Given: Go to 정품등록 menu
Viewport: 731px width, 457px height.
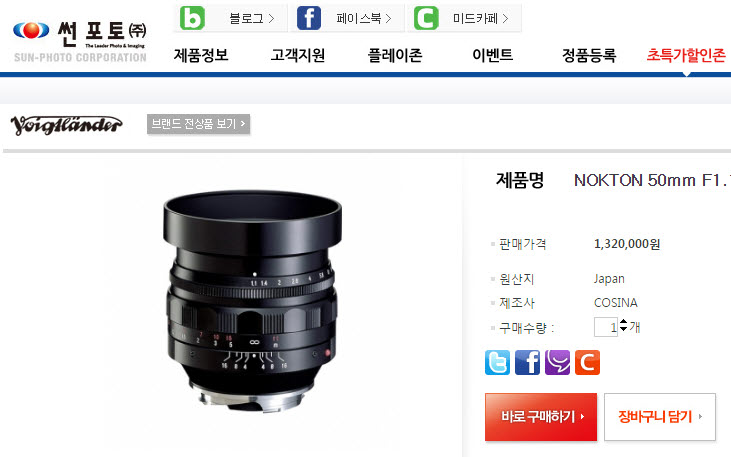Looking at the screenshot, I should coord(589,55).
